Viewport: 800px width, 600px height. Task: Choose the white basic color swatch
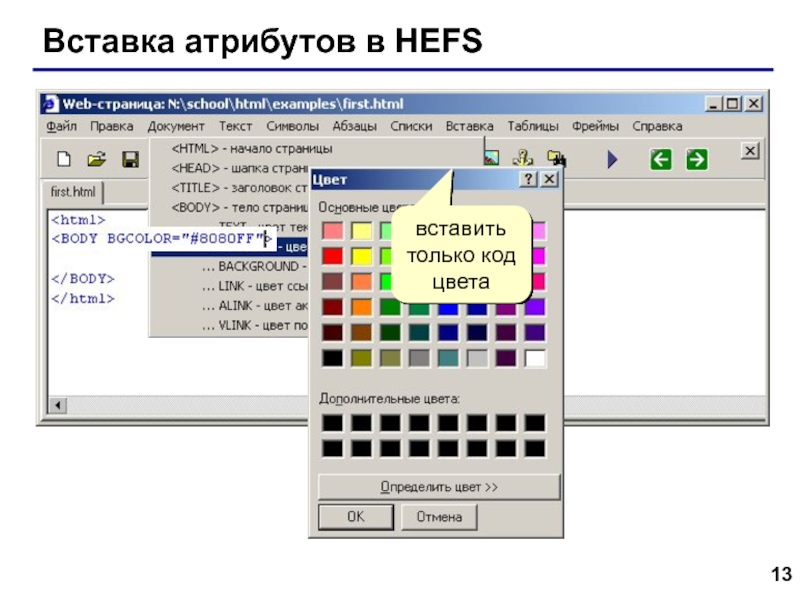click(536, 358)
